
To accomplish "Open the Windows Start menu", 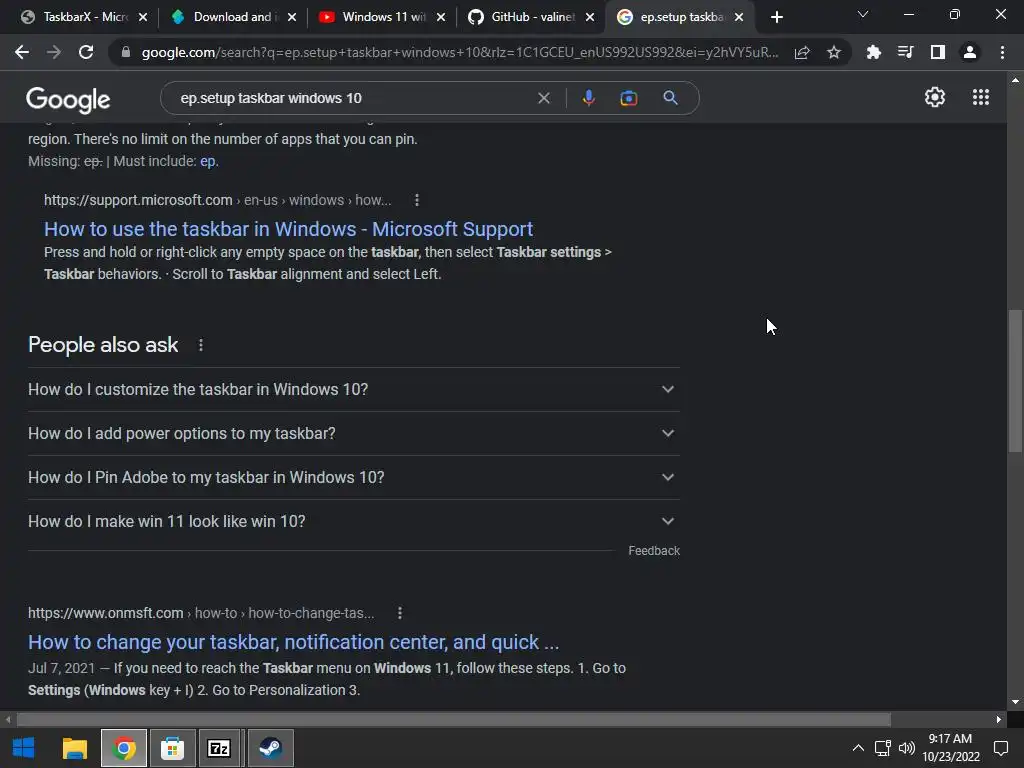I will tap(24, 748).
